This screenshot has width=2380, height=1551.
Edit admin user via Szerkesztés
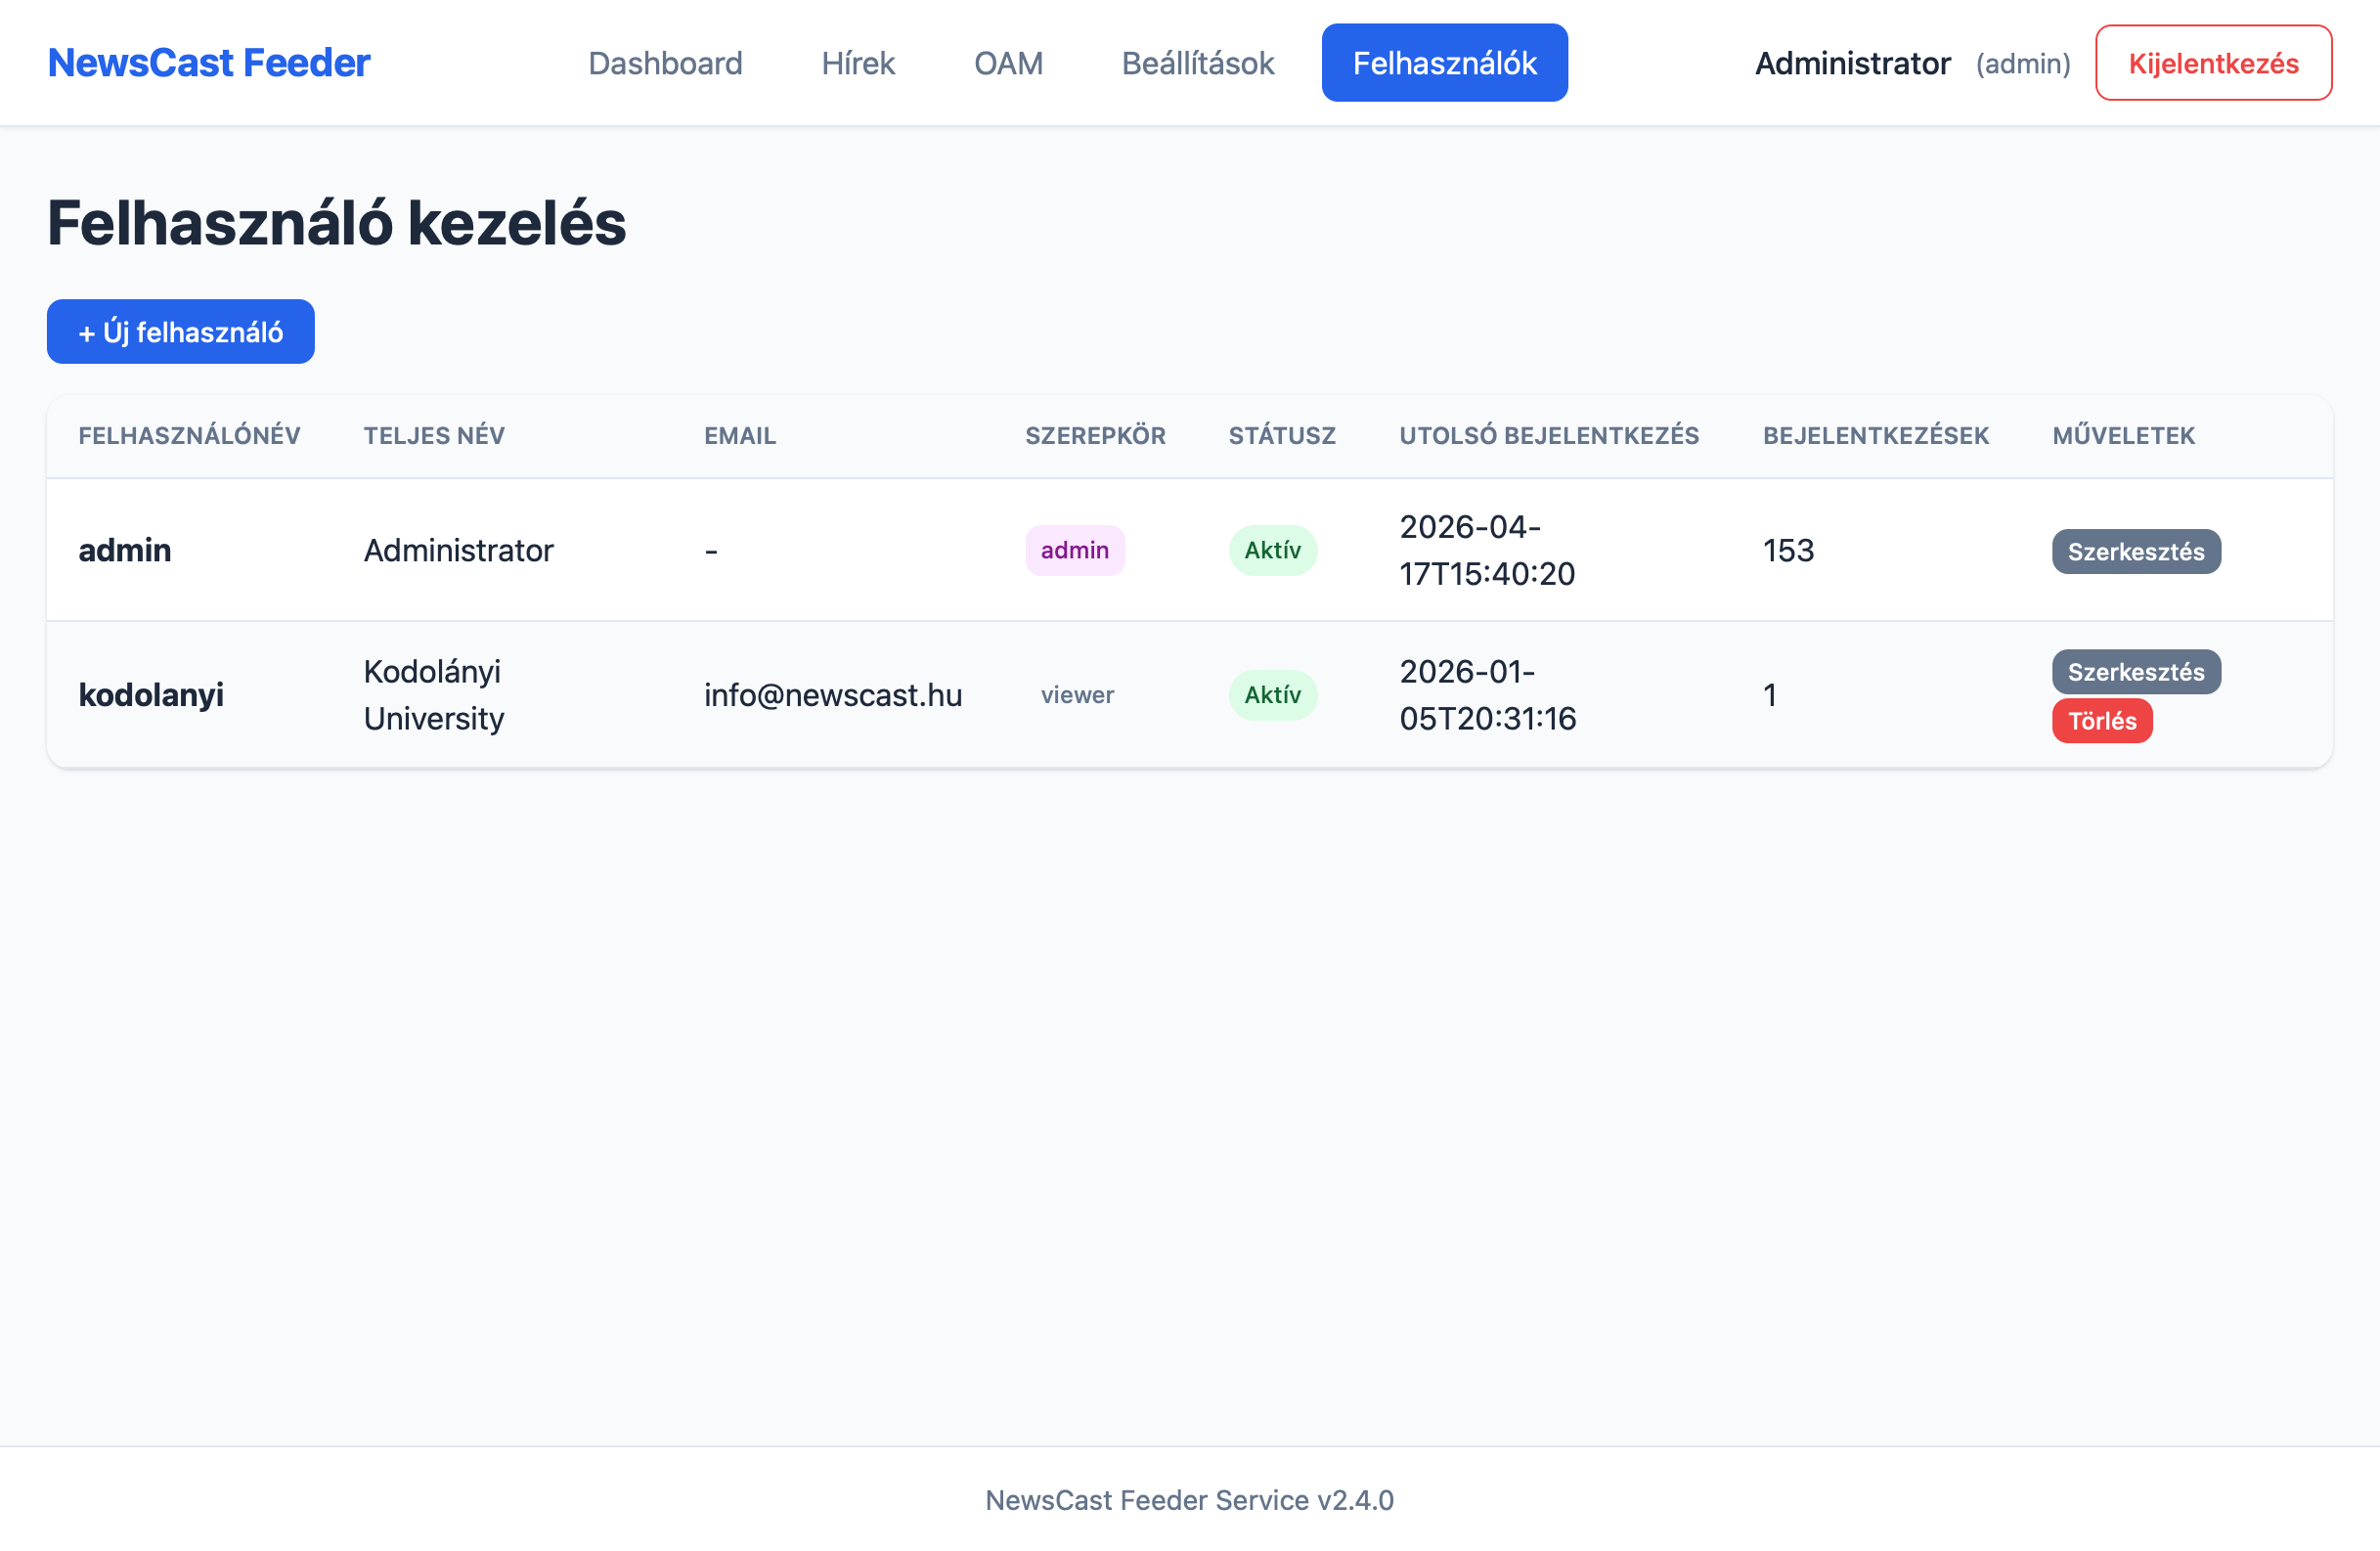coord(2135,552)
